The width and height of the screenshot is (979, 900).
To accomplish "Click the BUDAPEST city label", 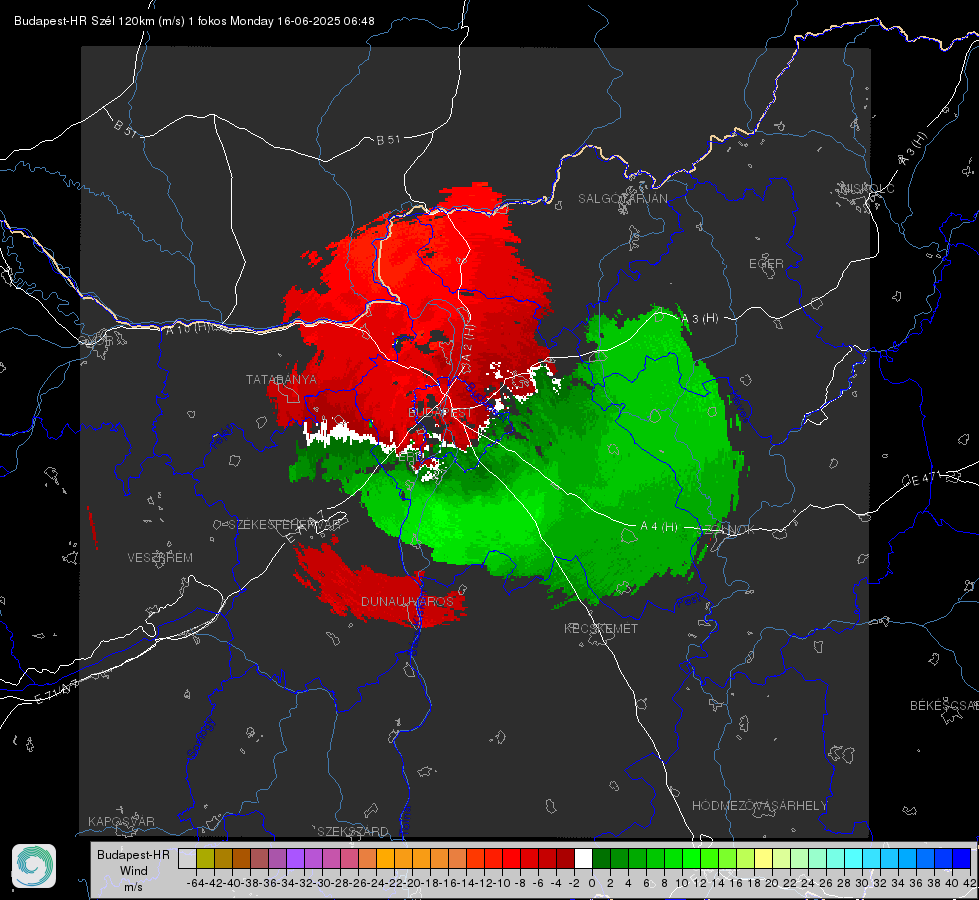I will coord(440,413).
